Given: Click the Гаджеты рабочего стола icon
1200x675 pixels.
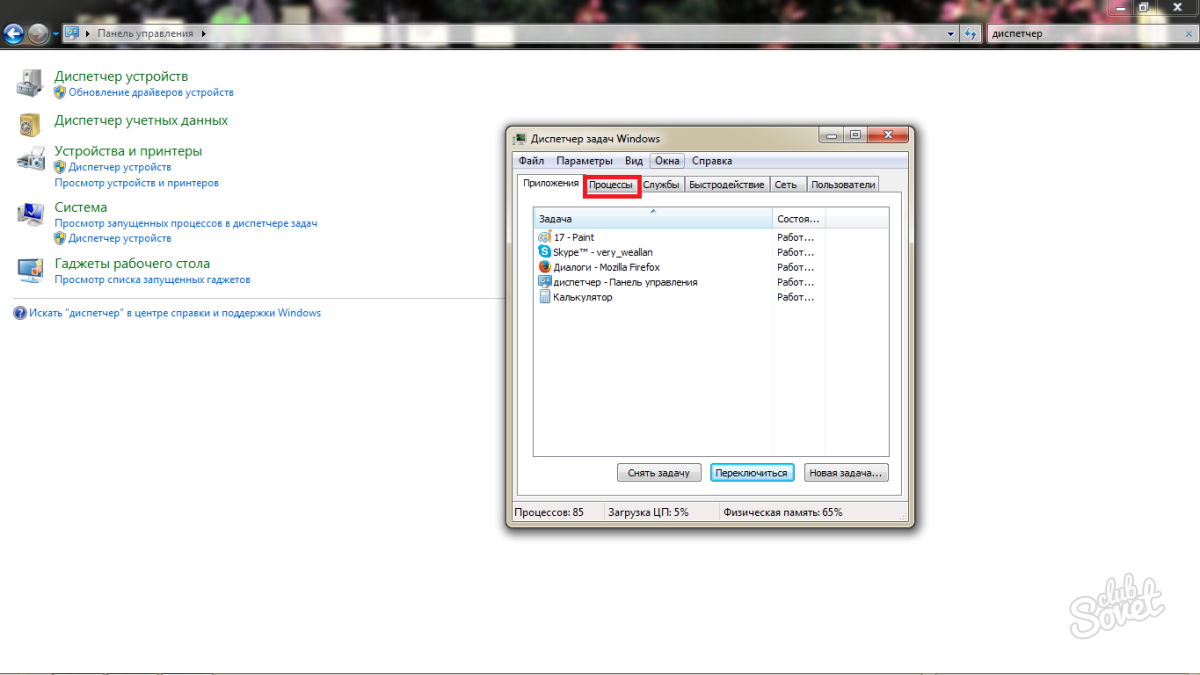Looking at the screenshot, I should coord(31,270).
